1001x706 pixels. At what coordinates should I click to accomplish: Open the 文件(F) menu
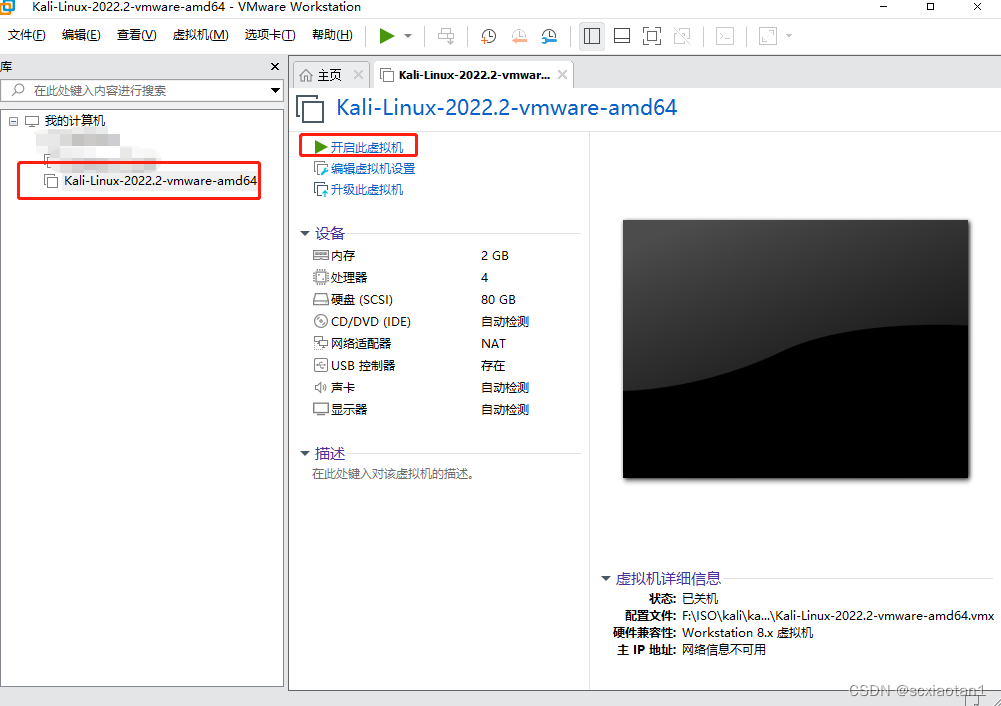[x=27, y=35]
